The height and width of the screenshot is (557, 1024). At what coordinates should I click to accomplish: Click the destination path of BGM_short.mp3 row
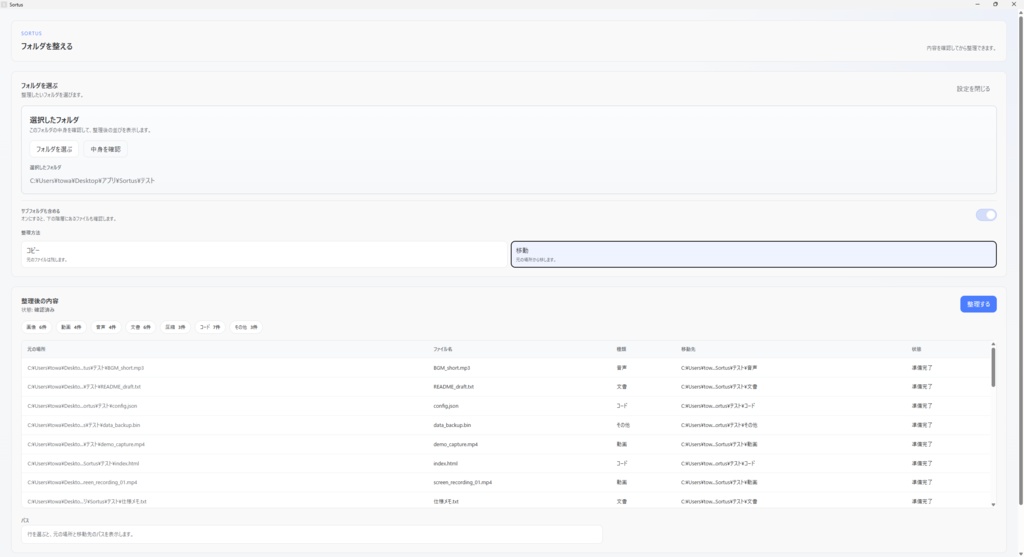click(719, 368)
